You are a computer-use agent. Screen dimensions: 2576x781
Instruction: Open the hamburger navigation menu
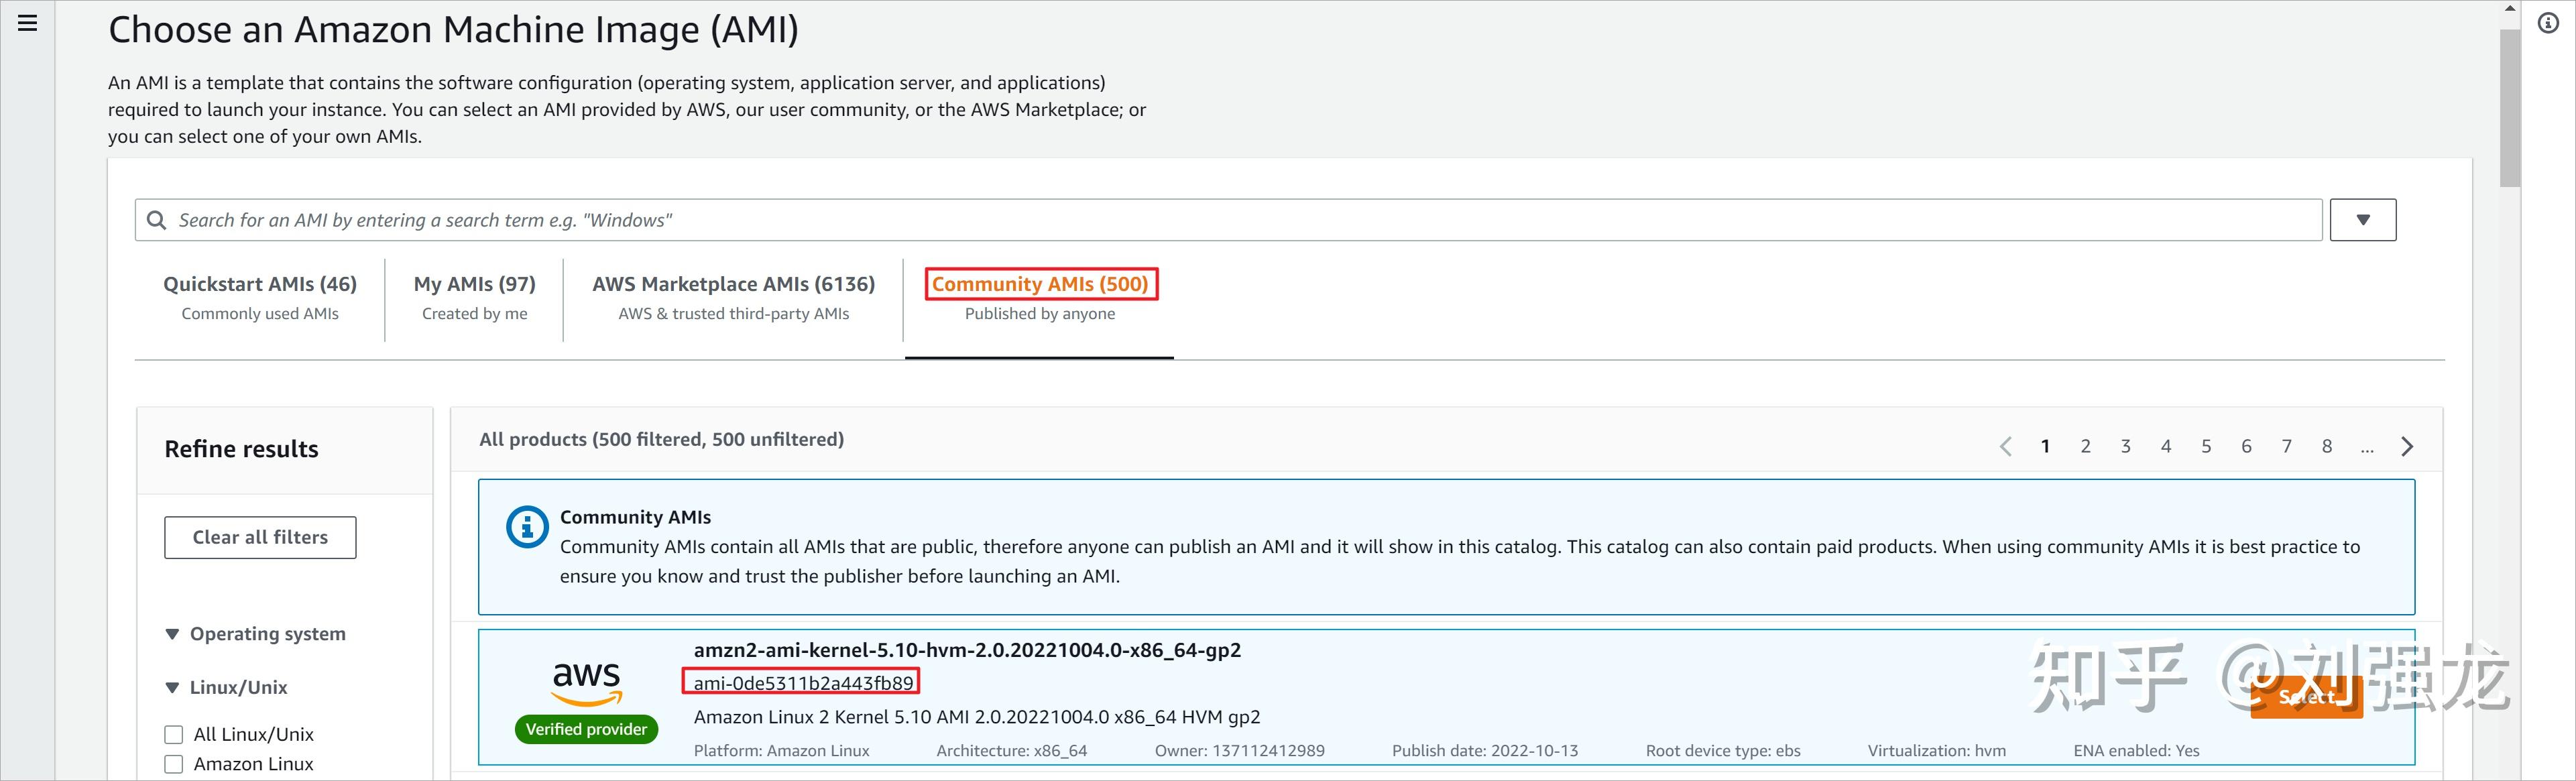coord(28,23)
